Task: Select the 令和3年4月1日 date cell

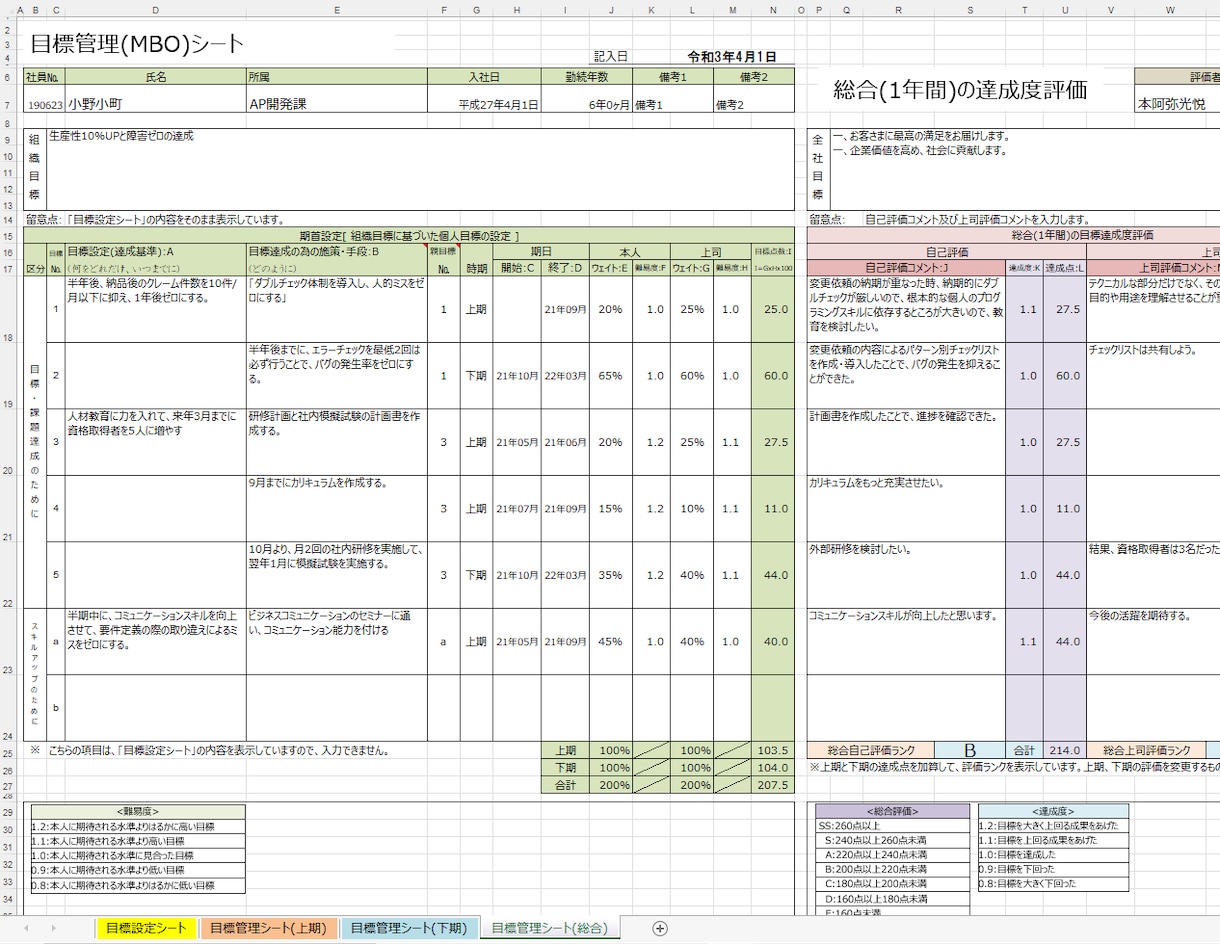Action: [732, 57]
